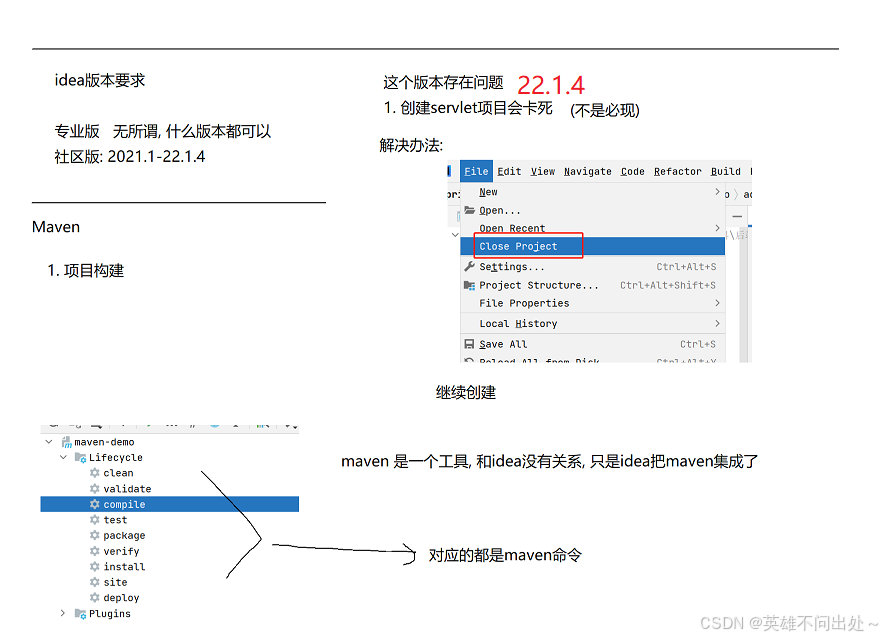This screenshot has height=638, width=885.
Task: Click the wrench icon beside Settings...
Action: click(x=469, y=266)
